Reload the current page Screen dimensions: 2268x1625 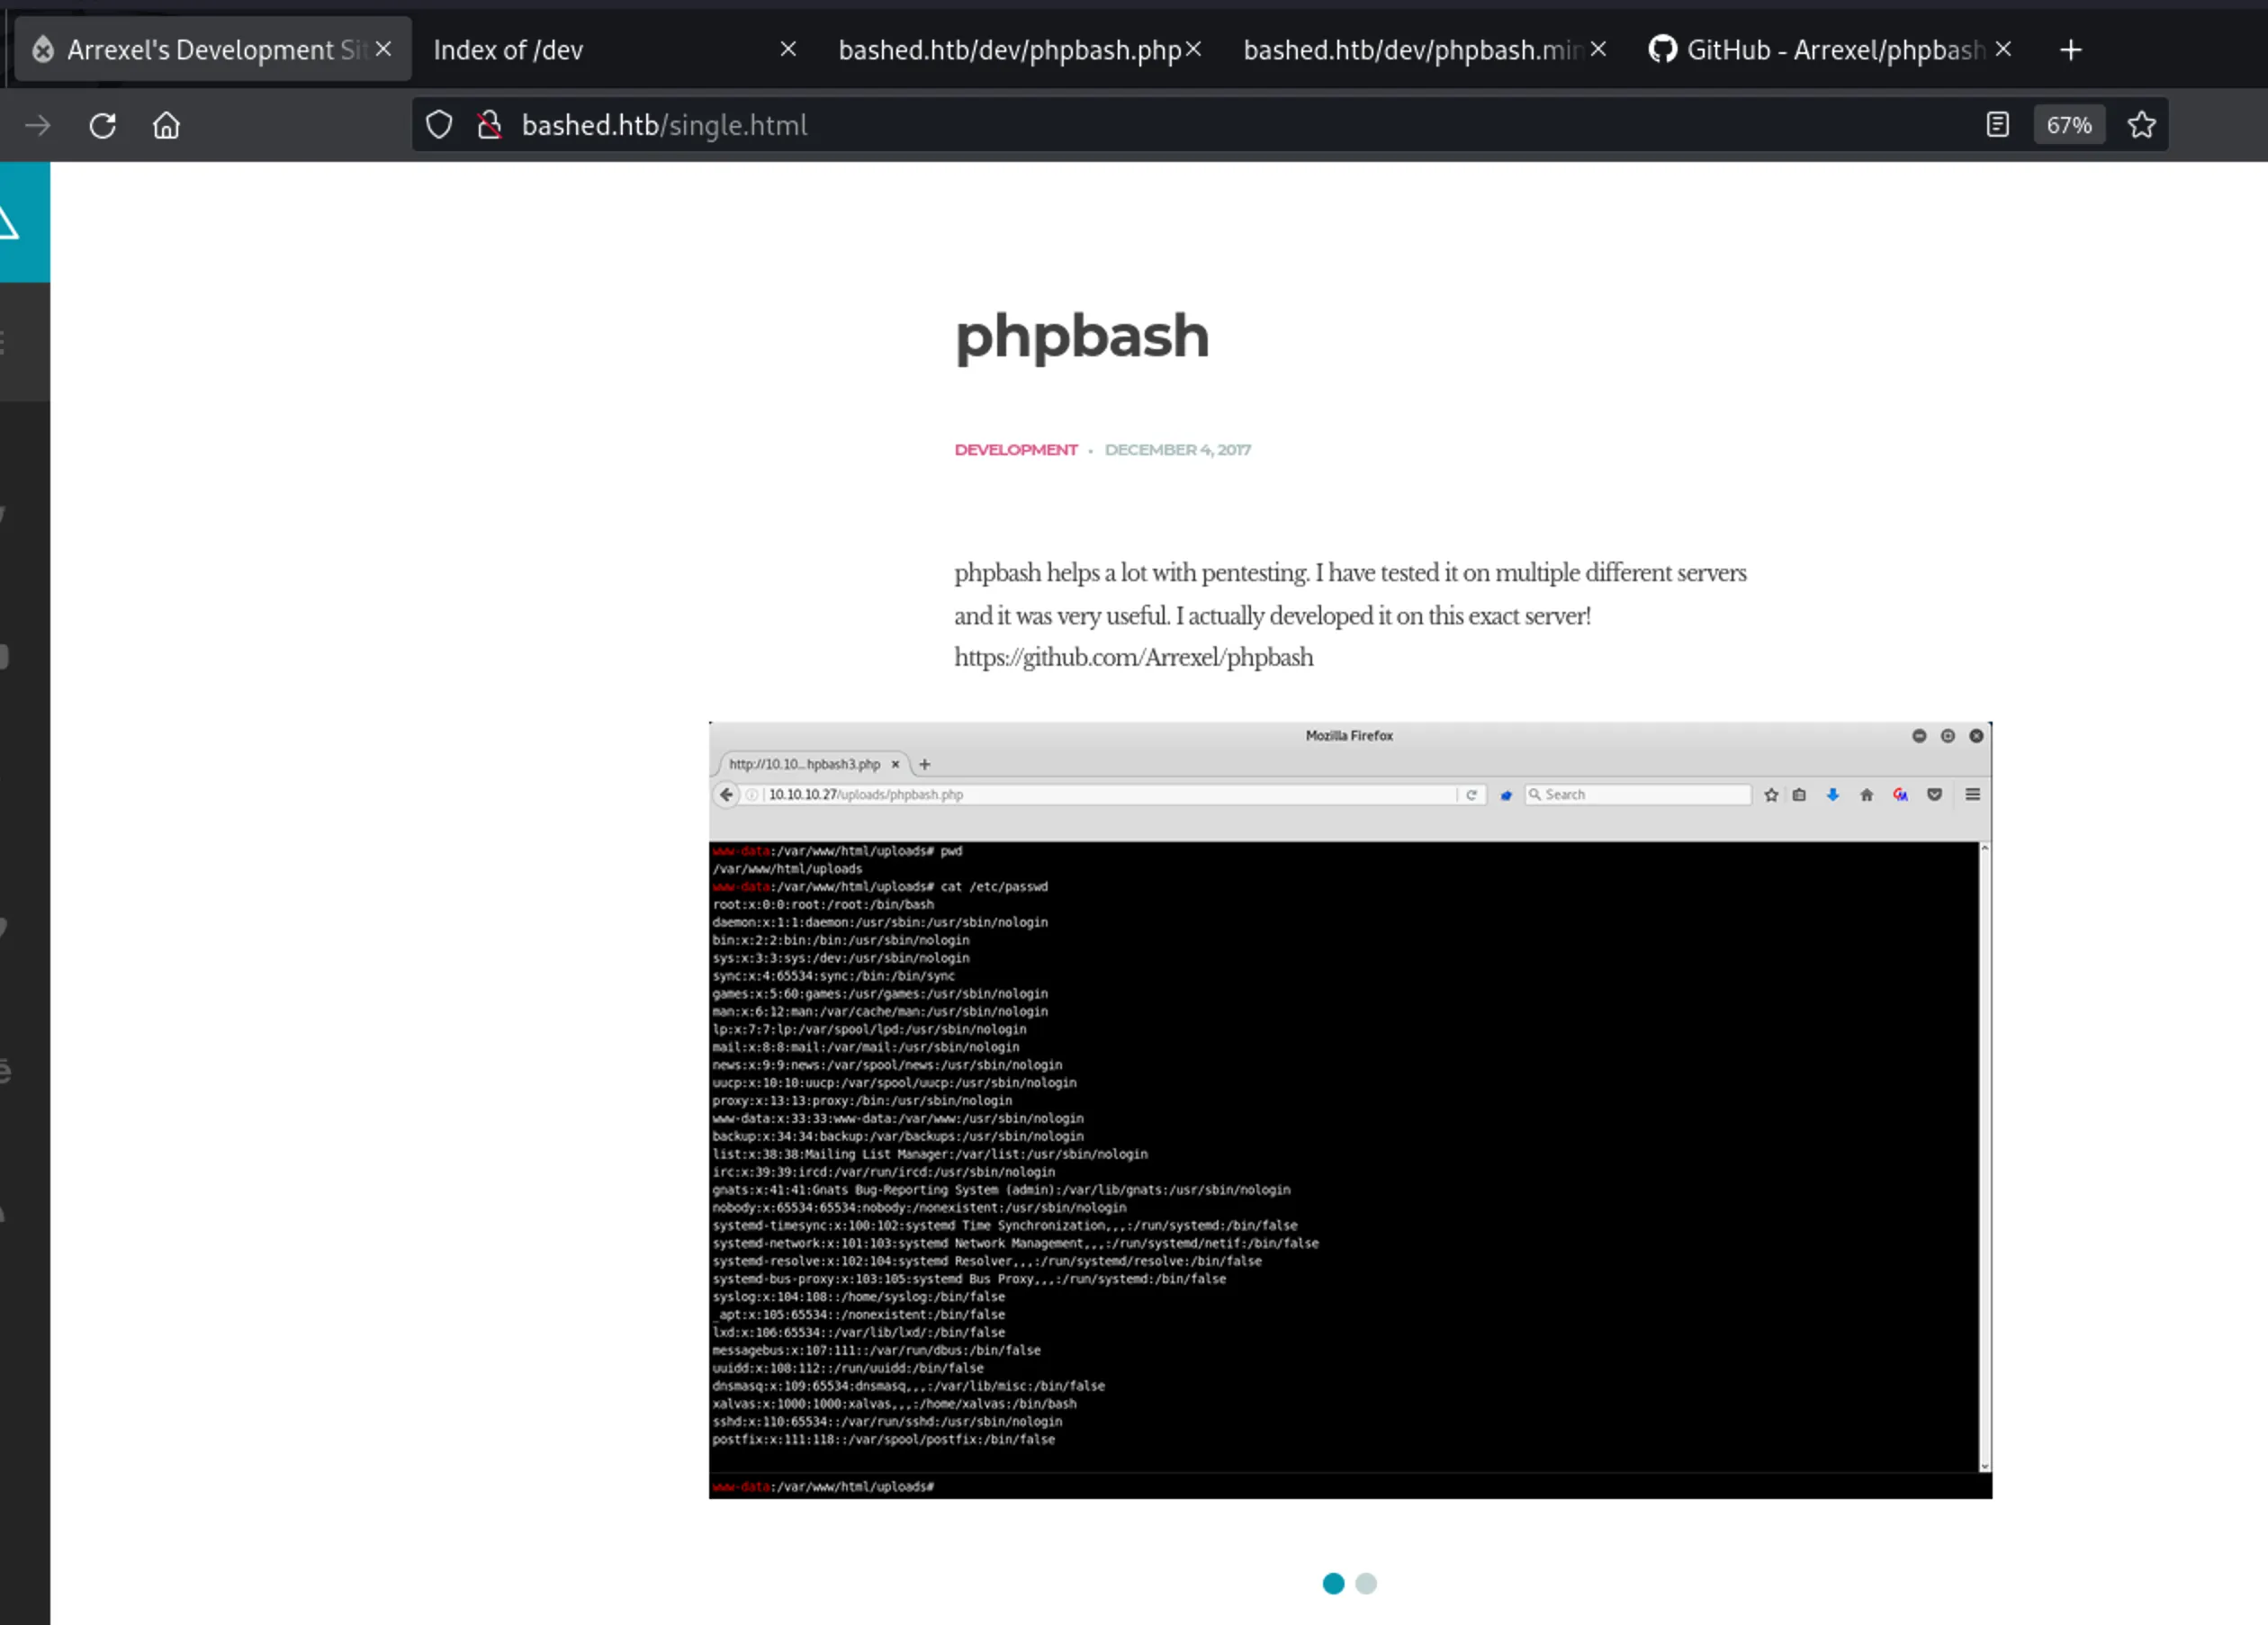102,125
